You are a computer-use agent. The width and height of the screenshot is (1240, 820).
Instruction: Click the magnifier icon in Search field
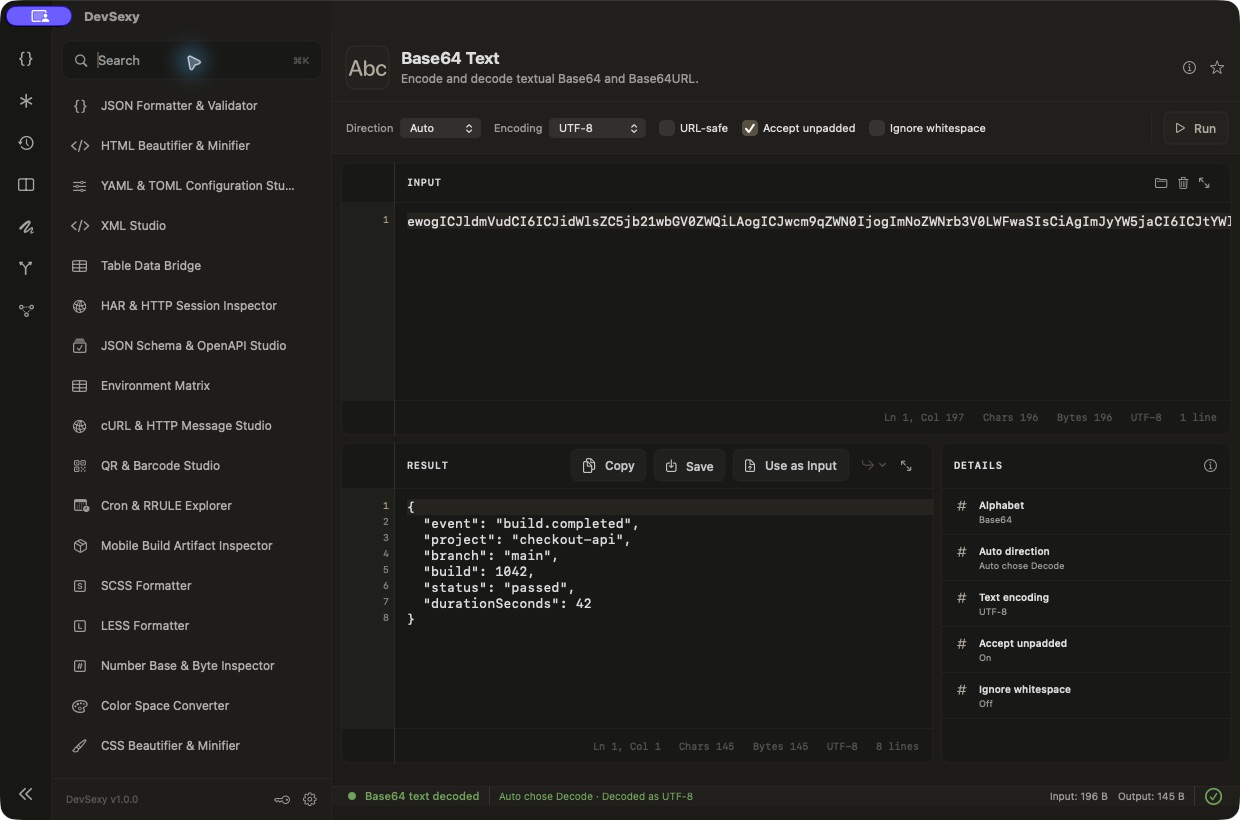pyautogui.click(x=81, y=61)
